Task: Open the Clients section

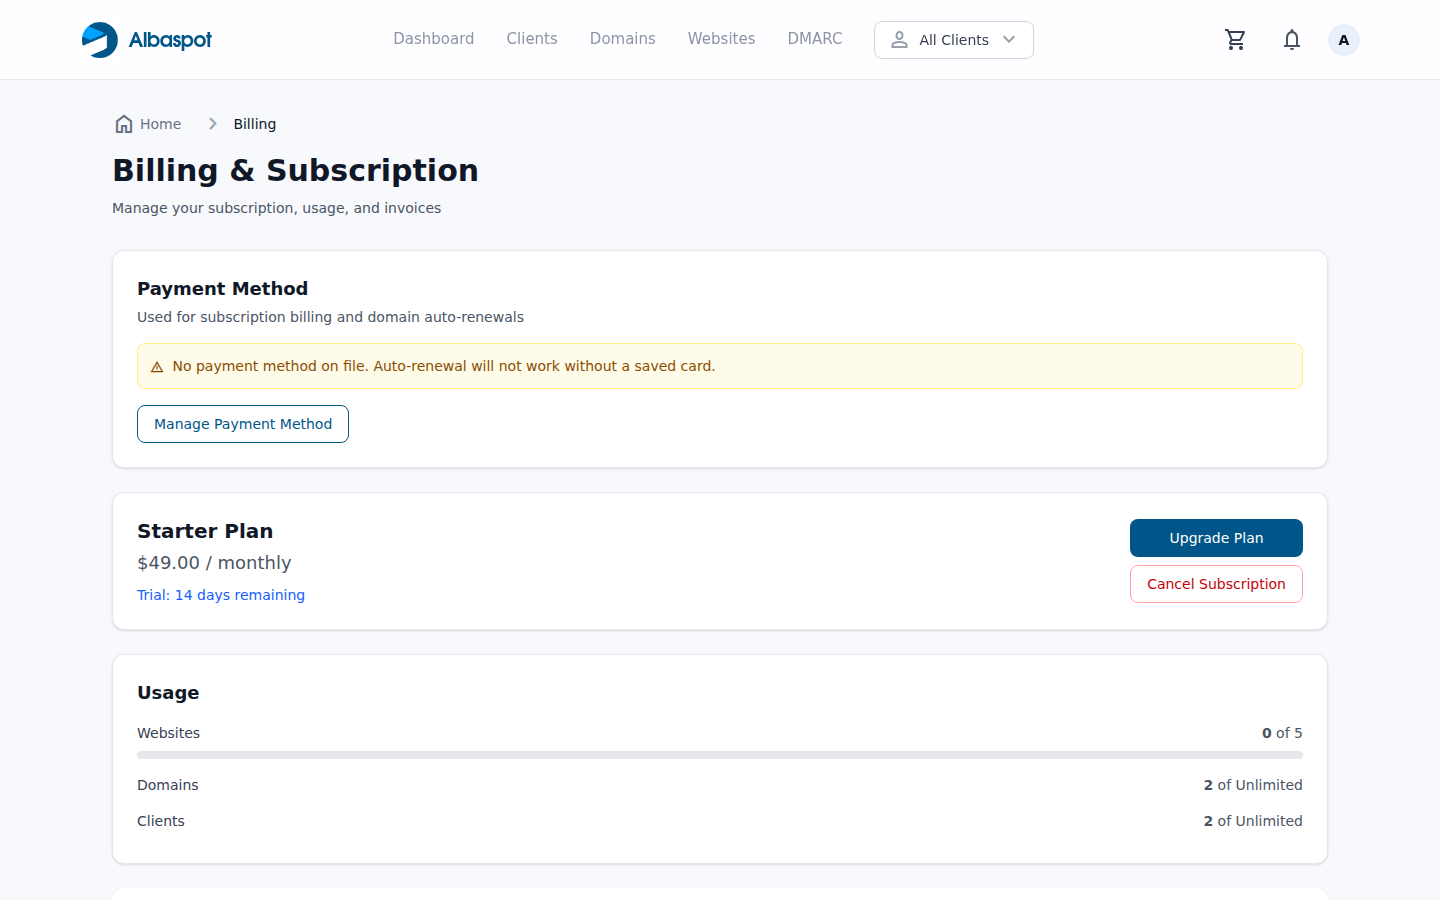Action: [531, 38]
